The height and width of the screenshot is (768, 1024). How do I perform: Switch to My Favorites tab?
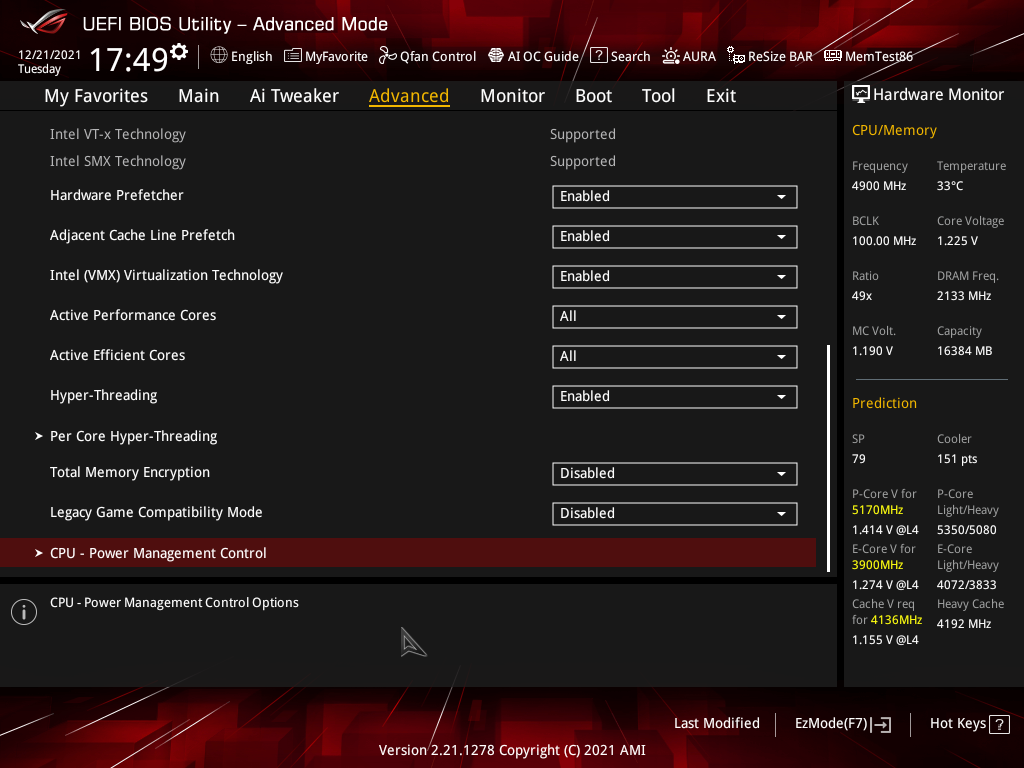(x=96, y=96)
